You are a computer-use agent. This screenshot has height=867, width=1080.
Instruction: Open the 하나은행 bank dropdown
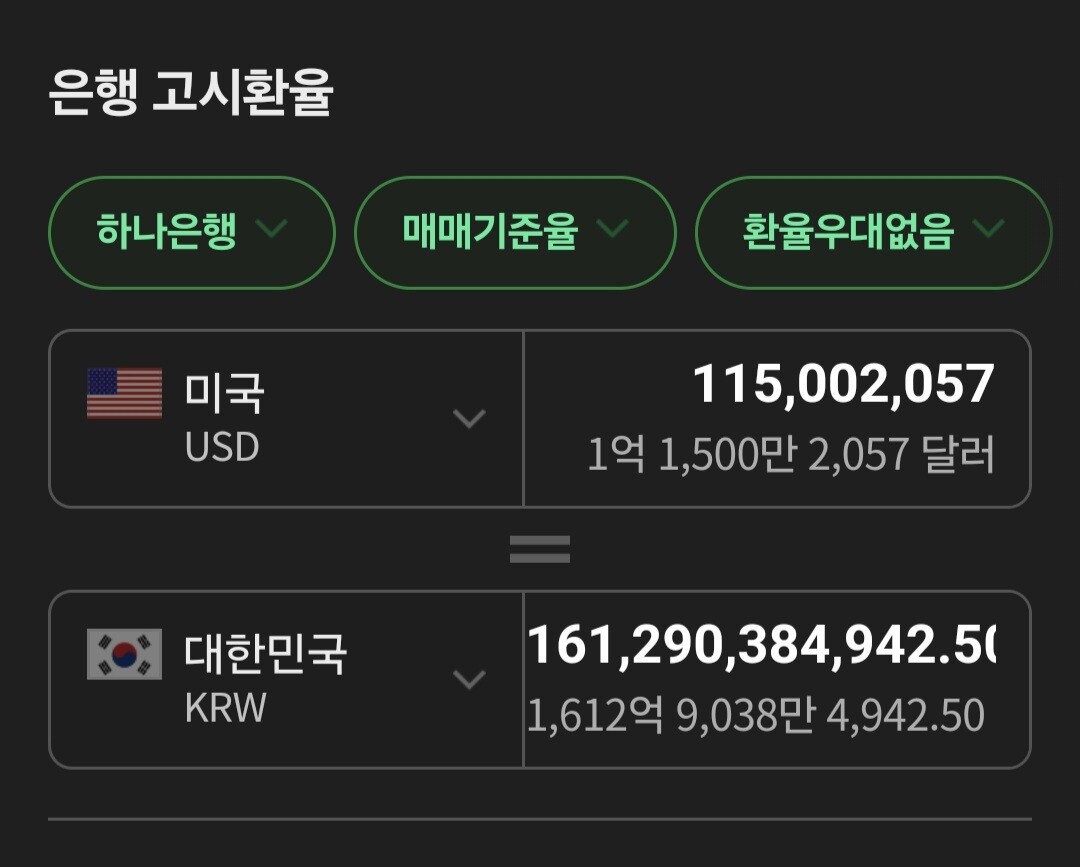pos(191,233)
